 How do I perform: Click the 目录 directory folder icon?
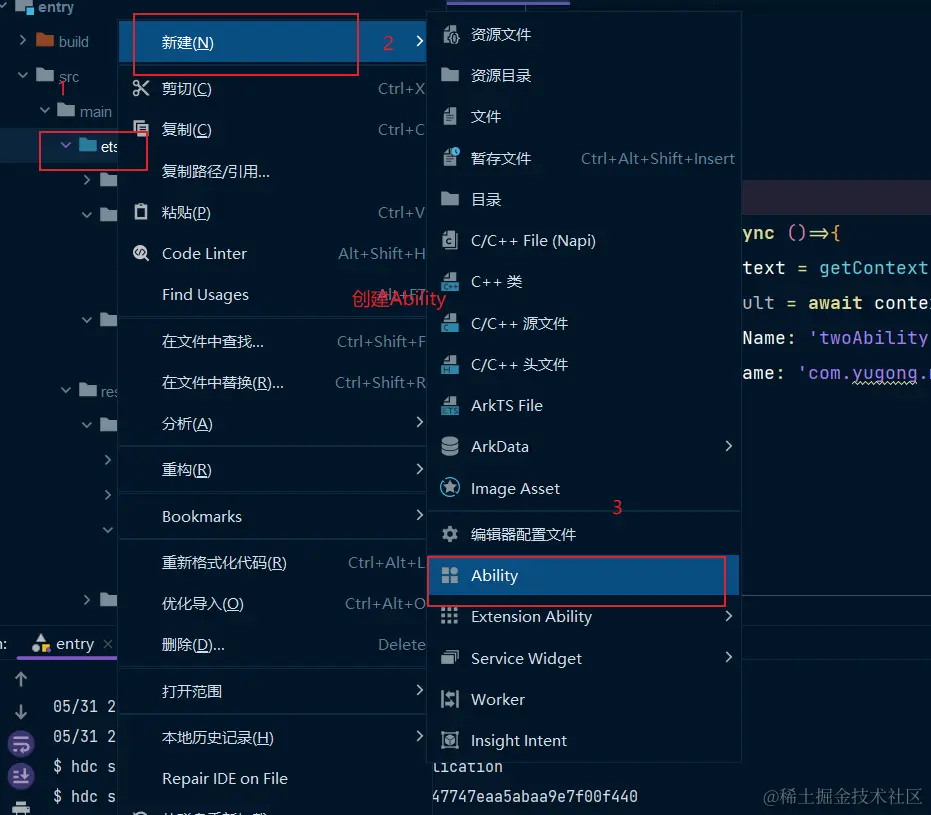point(450,198)
